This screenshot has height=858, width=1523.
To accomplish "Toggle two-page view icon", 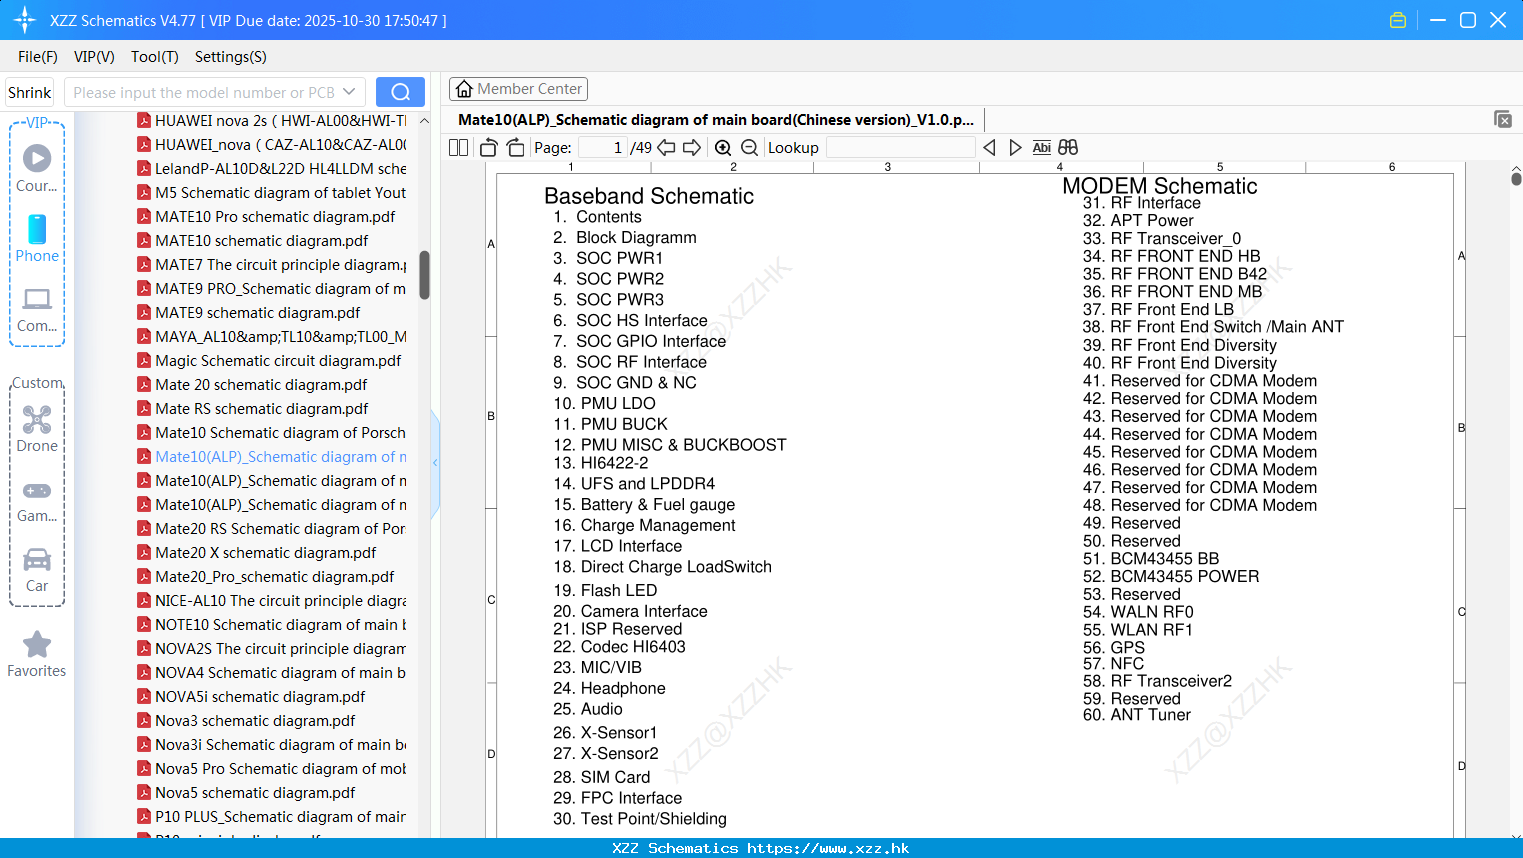I will [x=458, y=147].
